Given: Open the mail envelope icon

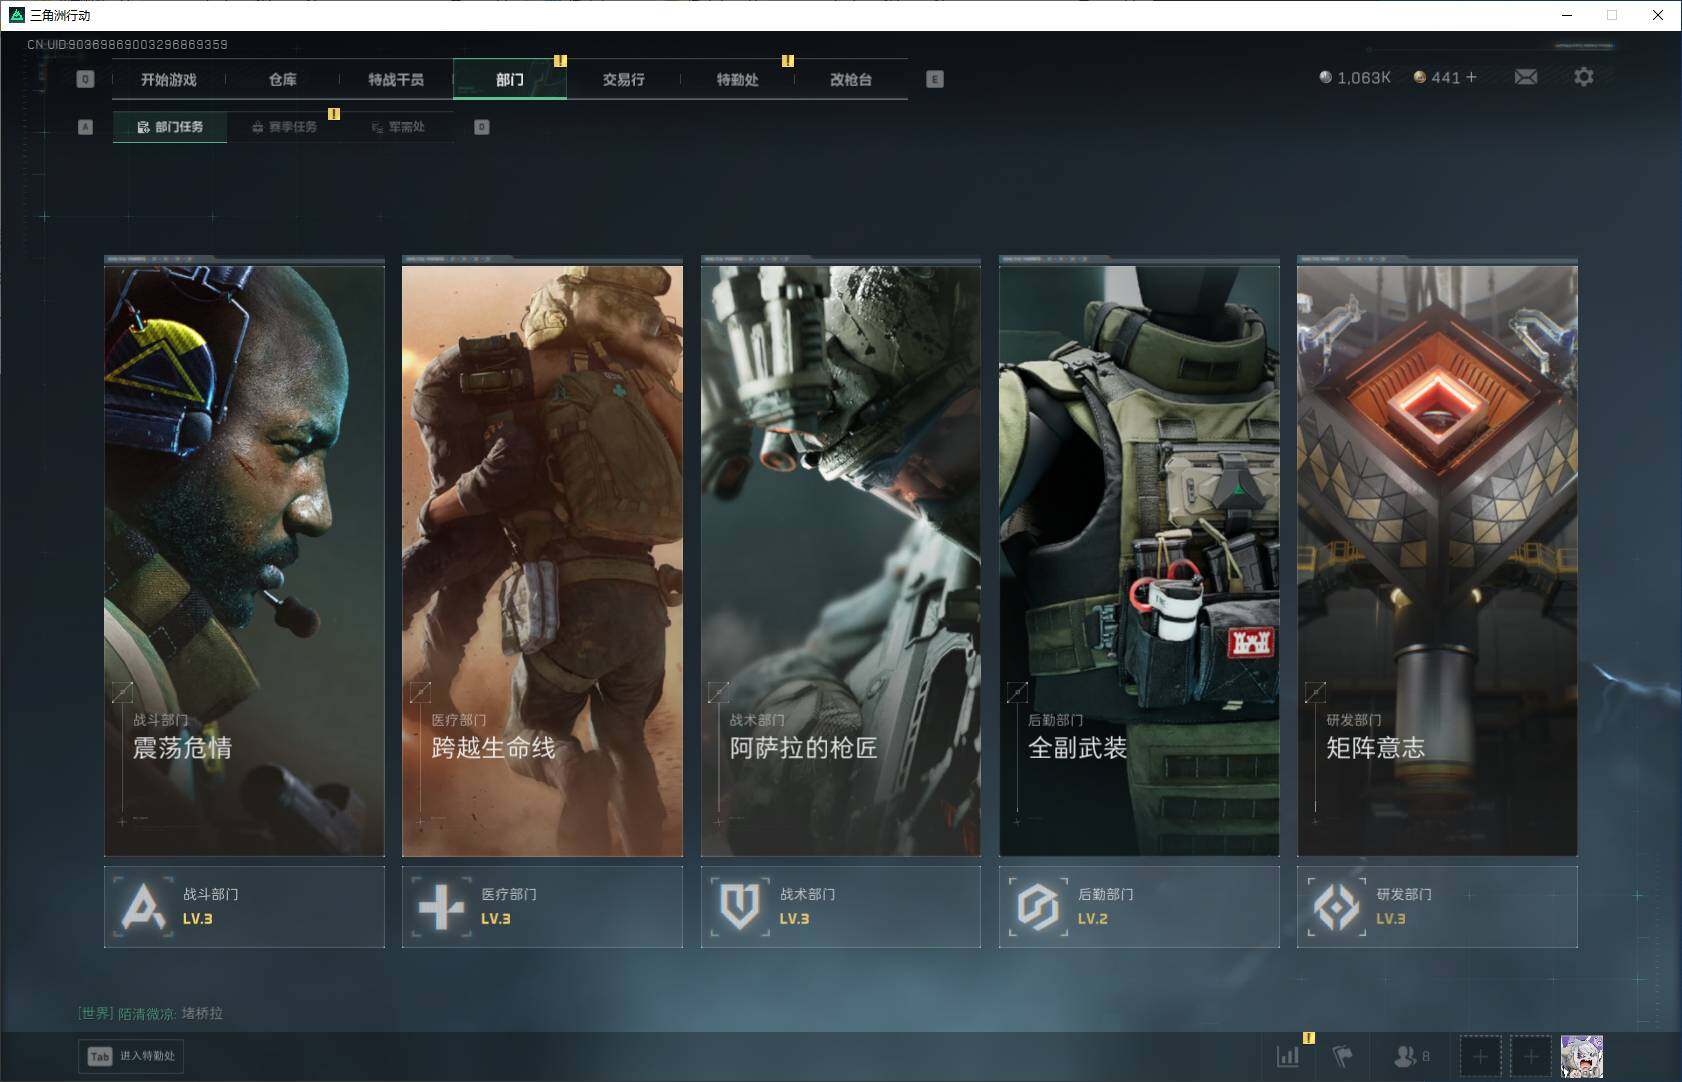Looking at the screenshot, I should [x=1525, y=77].
